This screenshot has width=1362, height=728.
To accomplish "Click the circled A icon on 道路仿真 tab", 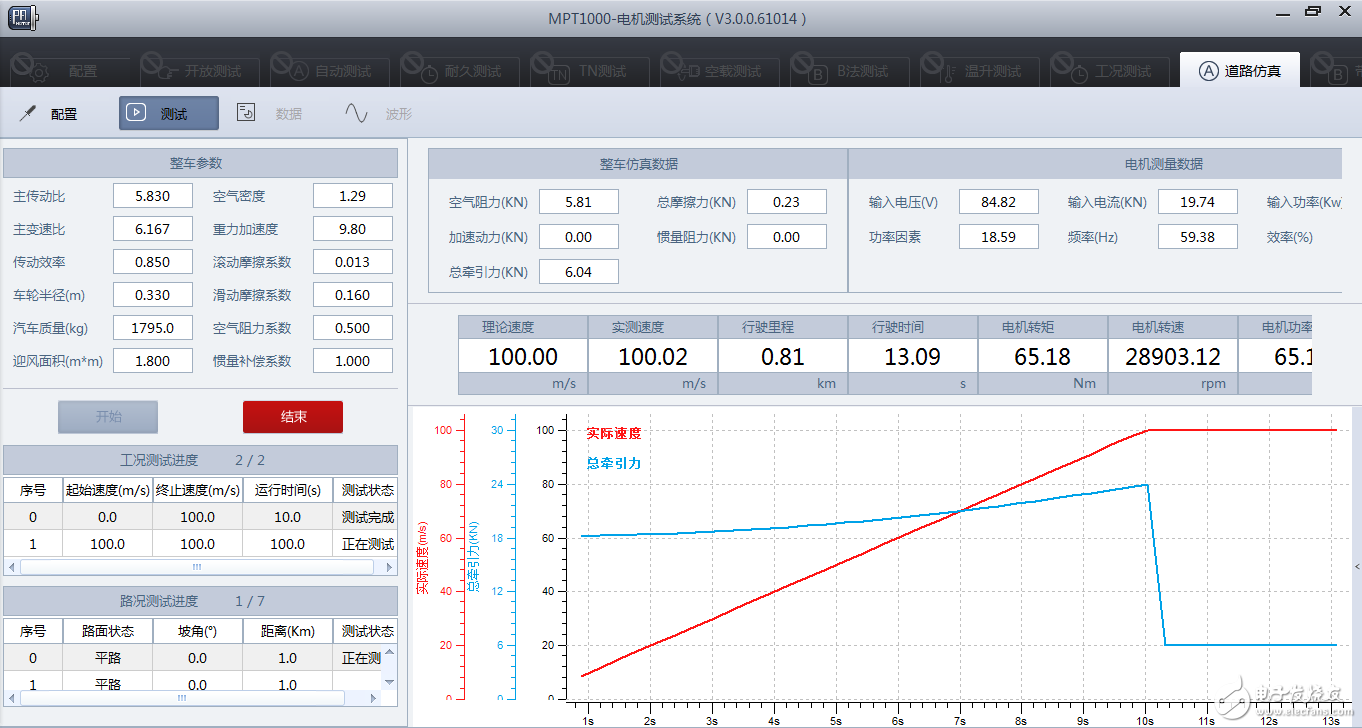I will pyautogui.click(x=1209, y=71).
